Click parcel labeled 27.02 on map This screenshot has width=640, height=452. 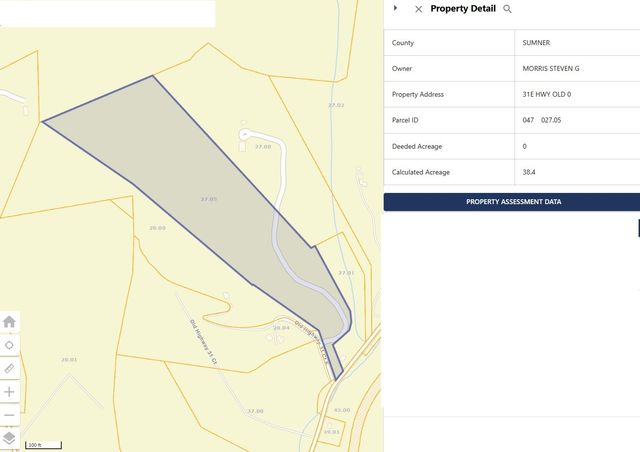335,105
